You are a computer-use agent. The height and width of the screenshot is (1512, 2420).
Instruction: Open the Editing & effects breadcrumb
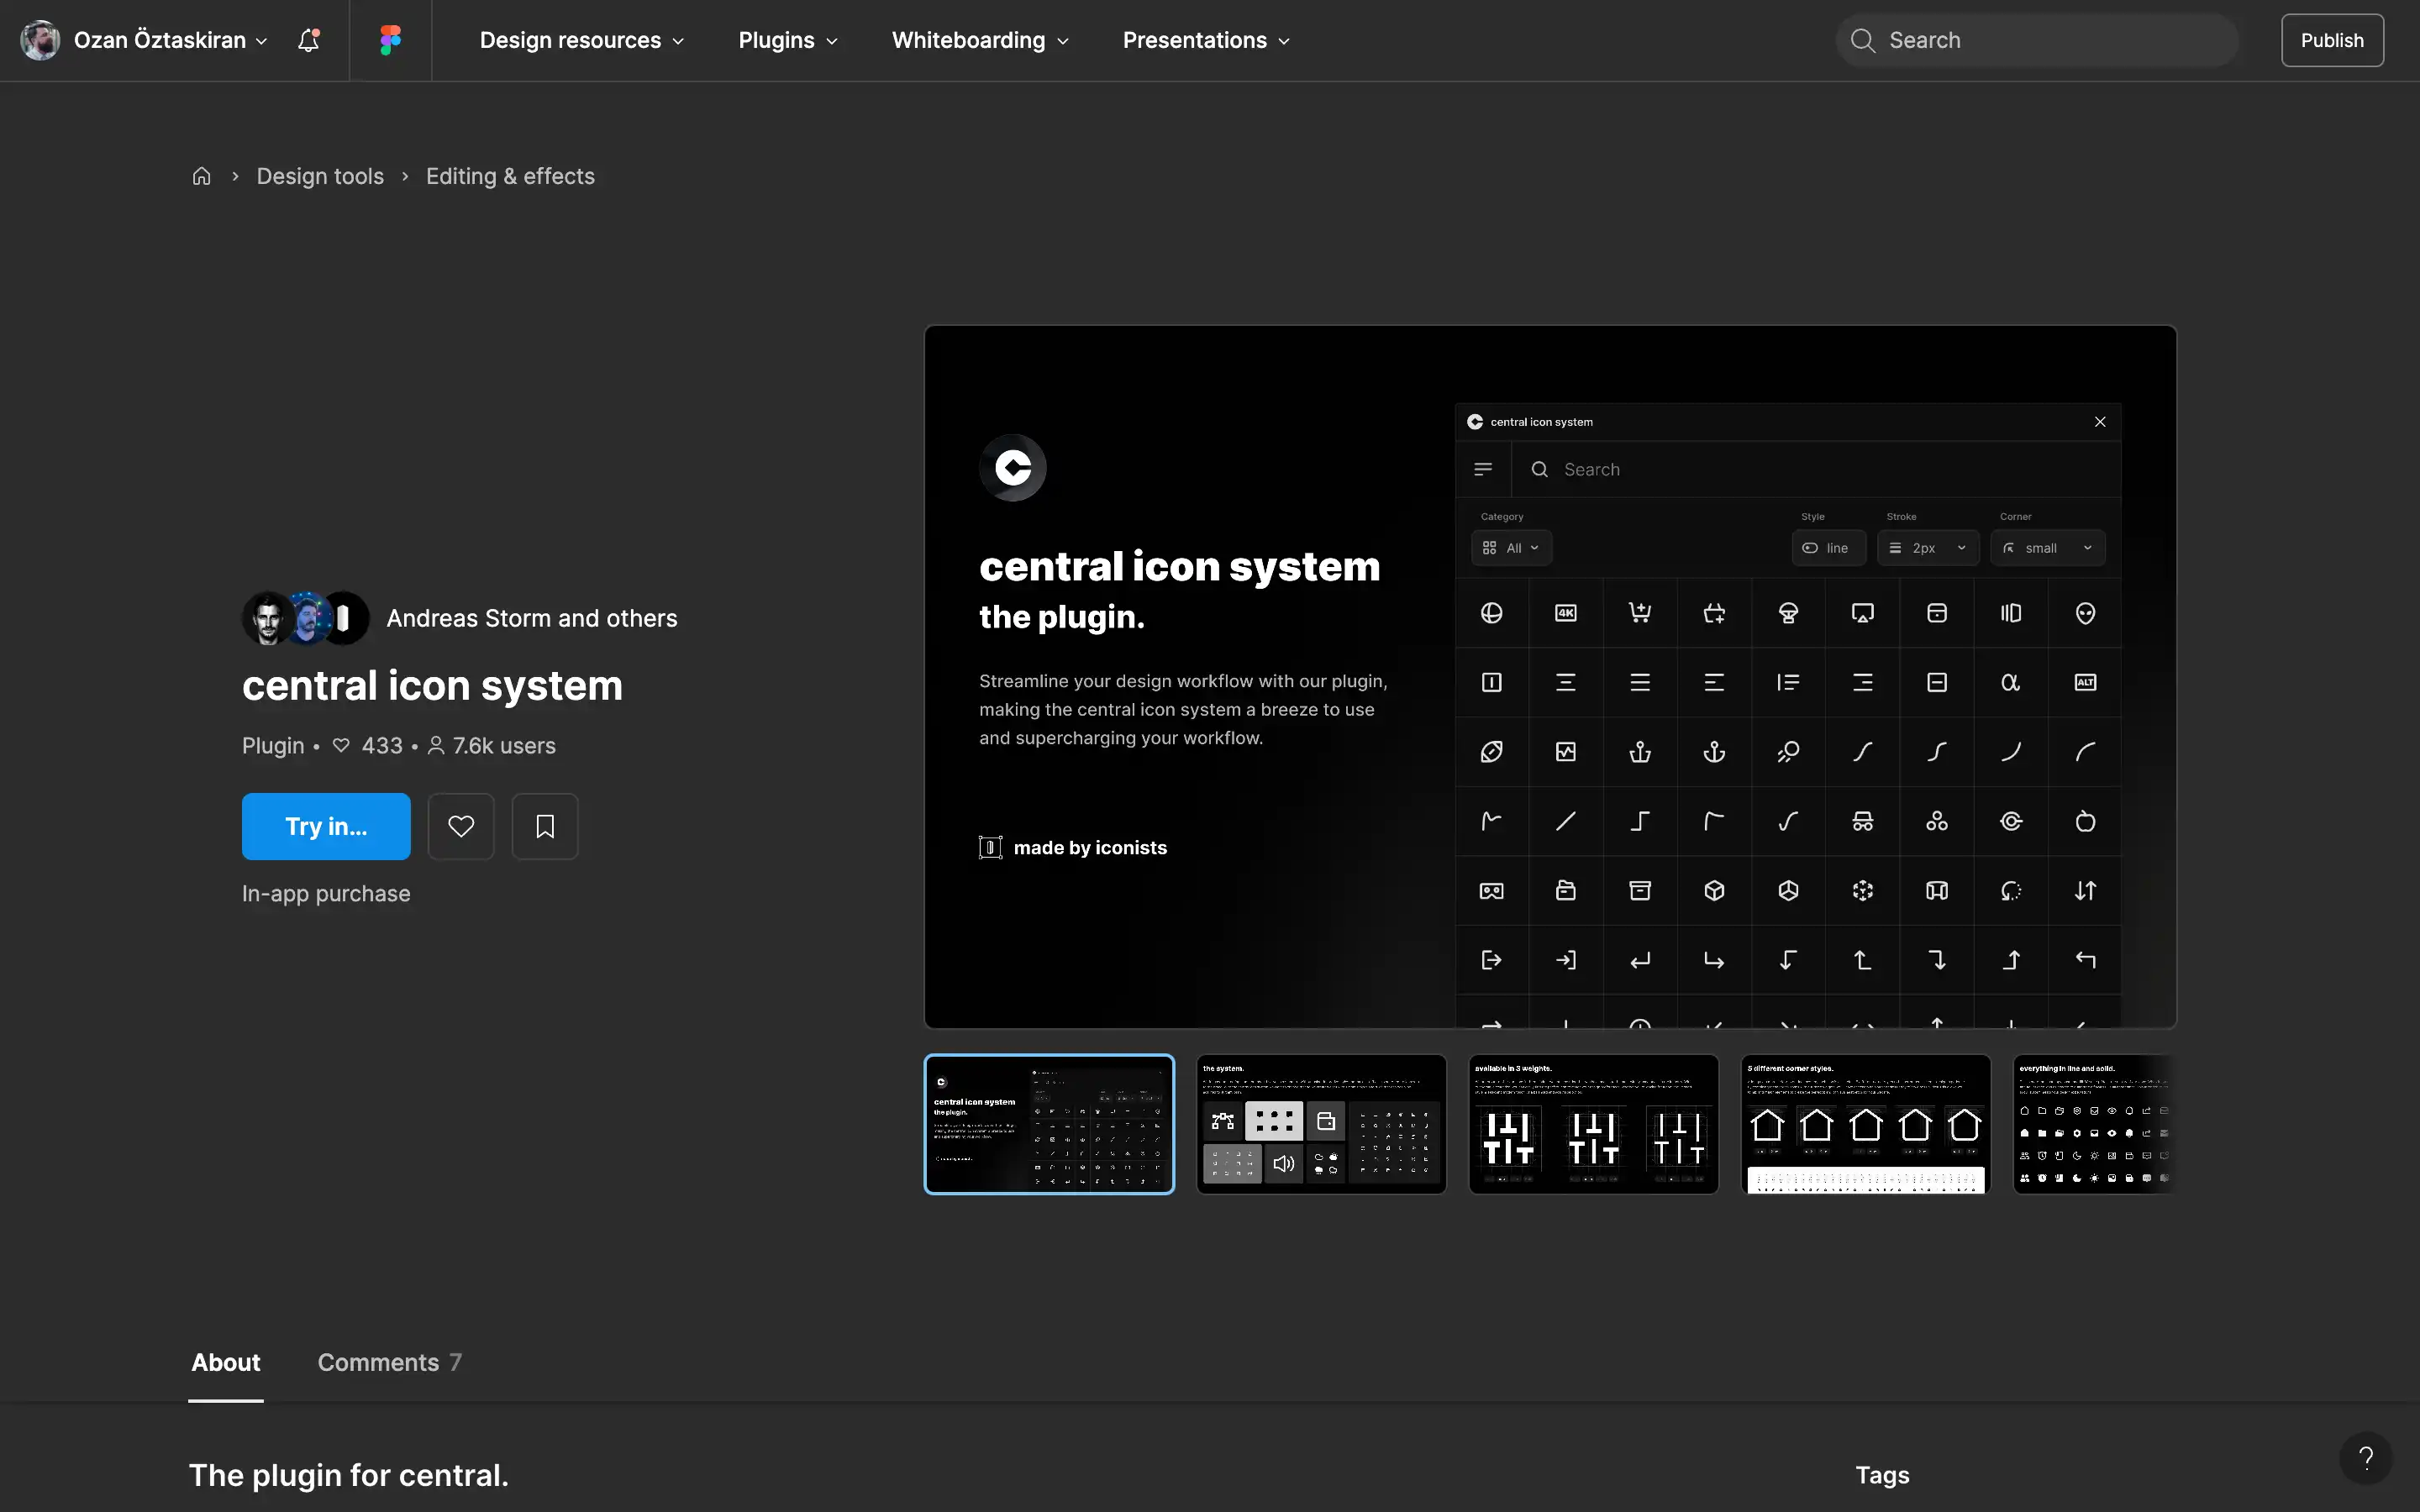pos(510,176)
